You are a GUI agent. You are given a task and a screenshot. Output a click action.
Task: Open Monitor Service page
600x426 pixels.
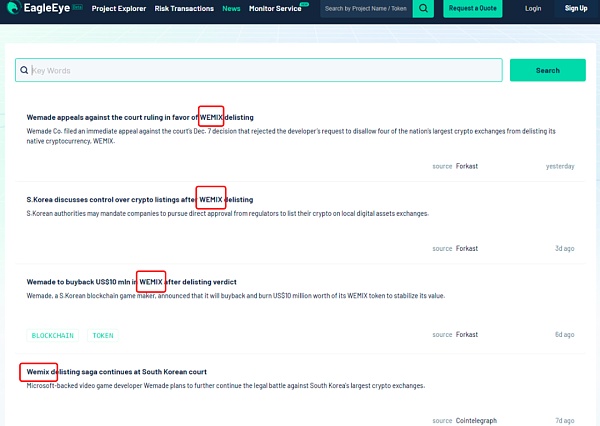(275, 8)
